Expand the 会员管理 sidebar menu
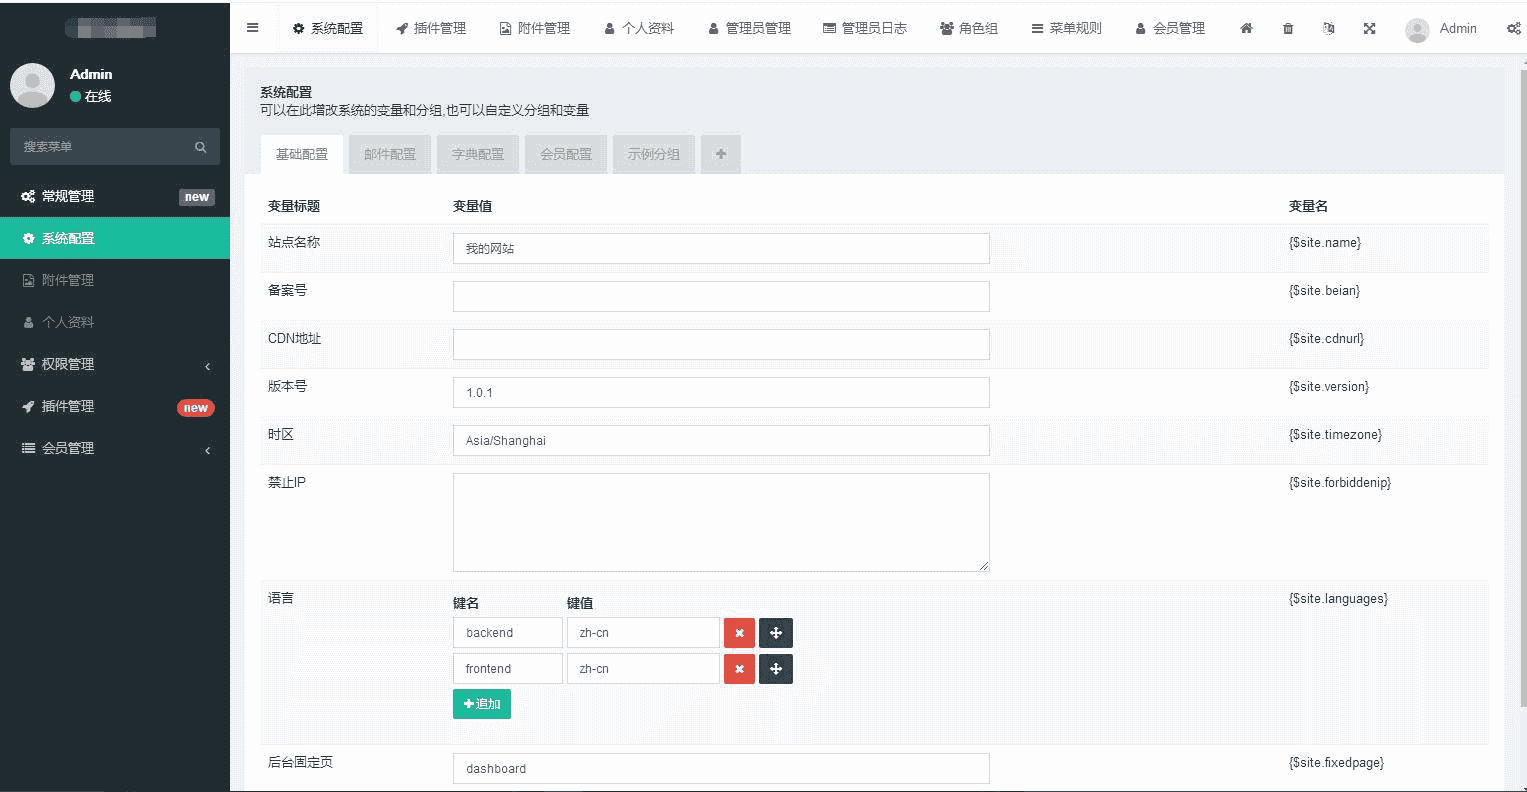The width and height of the screenshot is (1527, 792). point(115,449)
